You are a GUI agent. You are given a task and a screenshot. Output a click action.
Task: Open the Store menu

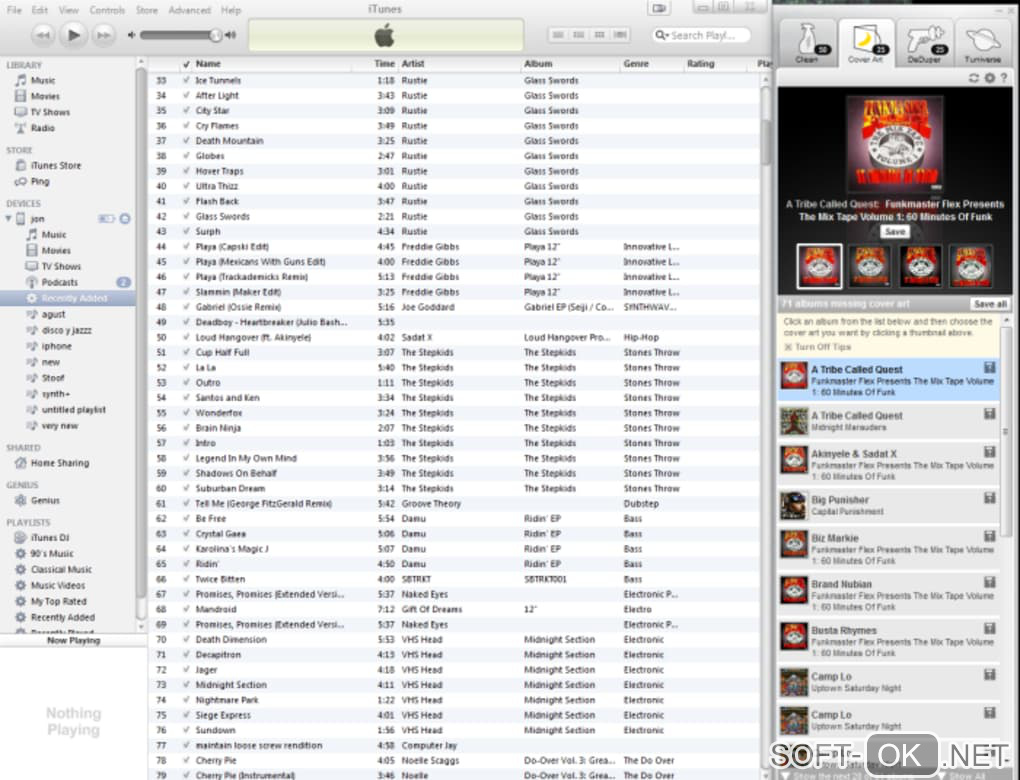coord(146,10)
